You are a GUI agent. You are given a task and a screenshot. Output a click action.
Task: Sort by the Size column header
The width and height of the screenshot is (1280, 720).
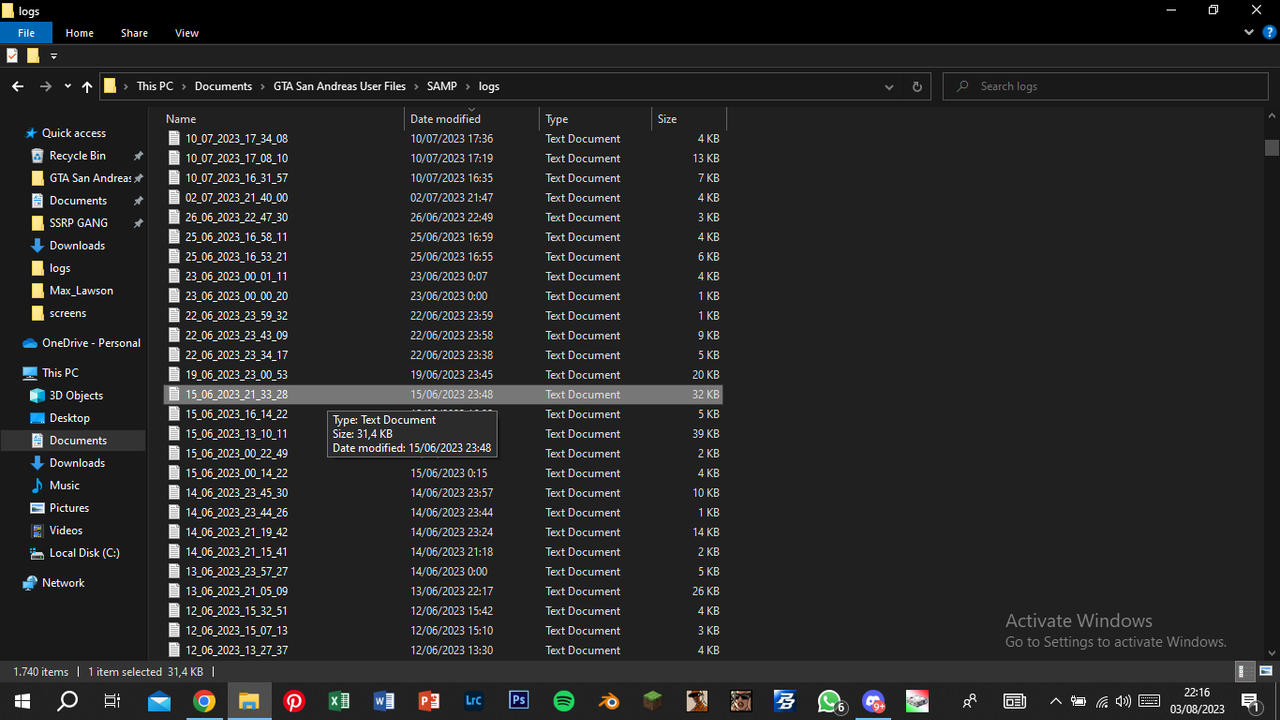click(689, 119)
